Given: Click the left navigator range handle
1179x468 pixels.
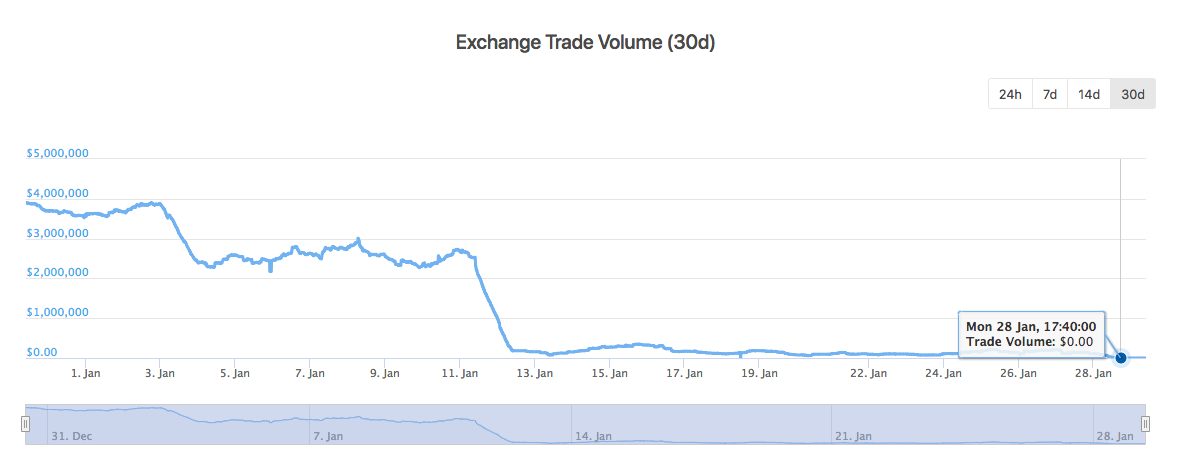Looking at the screenshot, I should tap(26, 424).
